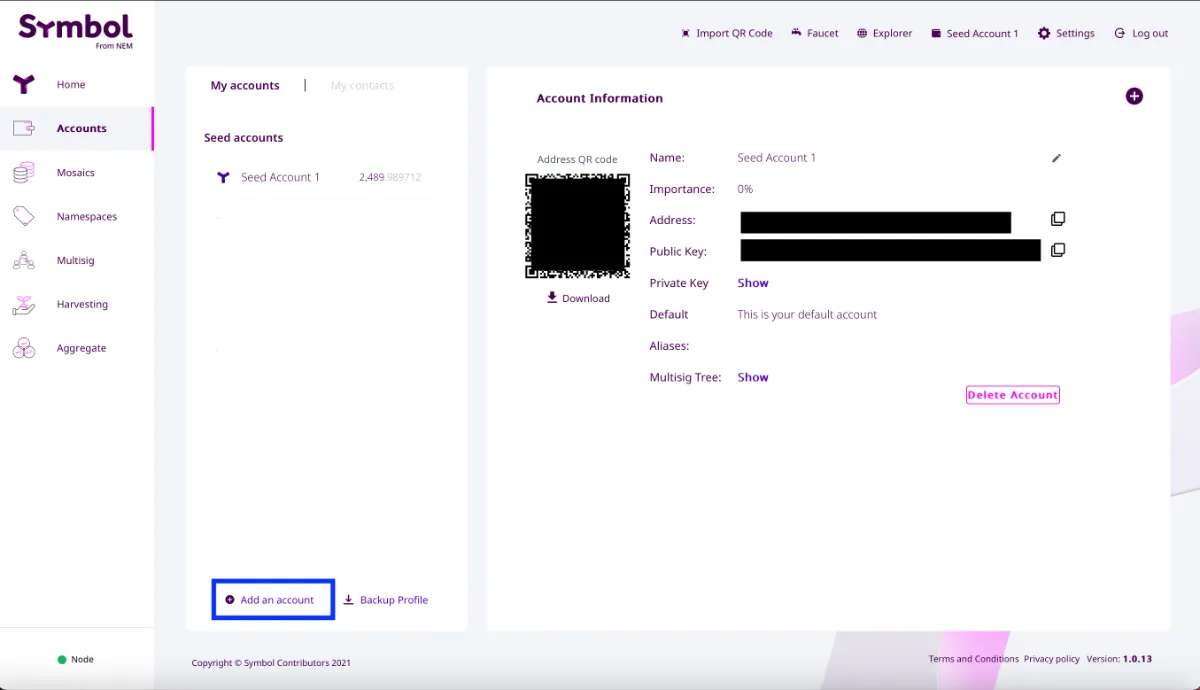Click the Backup Profile download icon

[349, 600]
